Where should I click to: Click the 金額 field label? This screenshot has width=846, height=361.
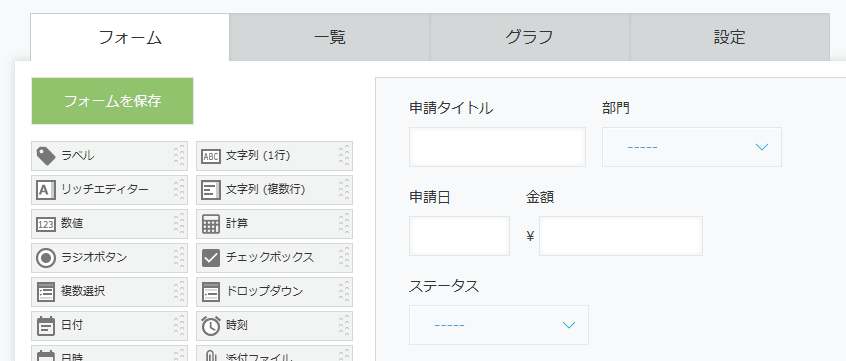(540, 197)
